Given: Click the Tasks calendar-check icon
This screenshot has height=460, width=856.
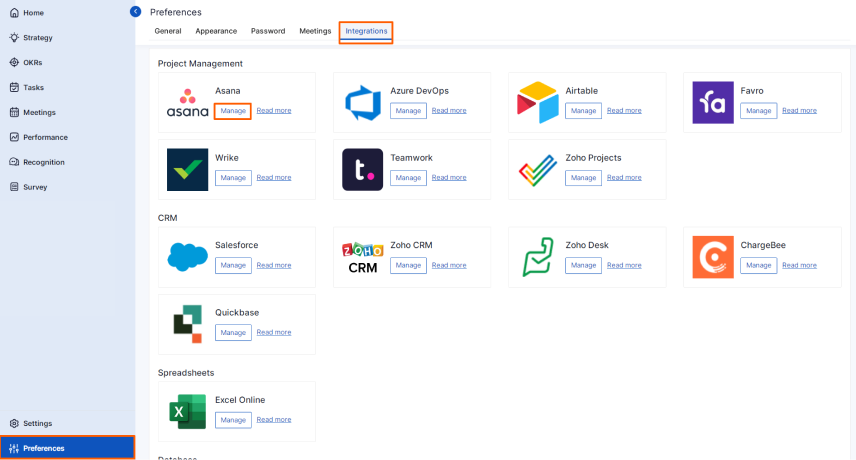Looking at the screenshot, I should pyautogui.click(x=14, y=87).
